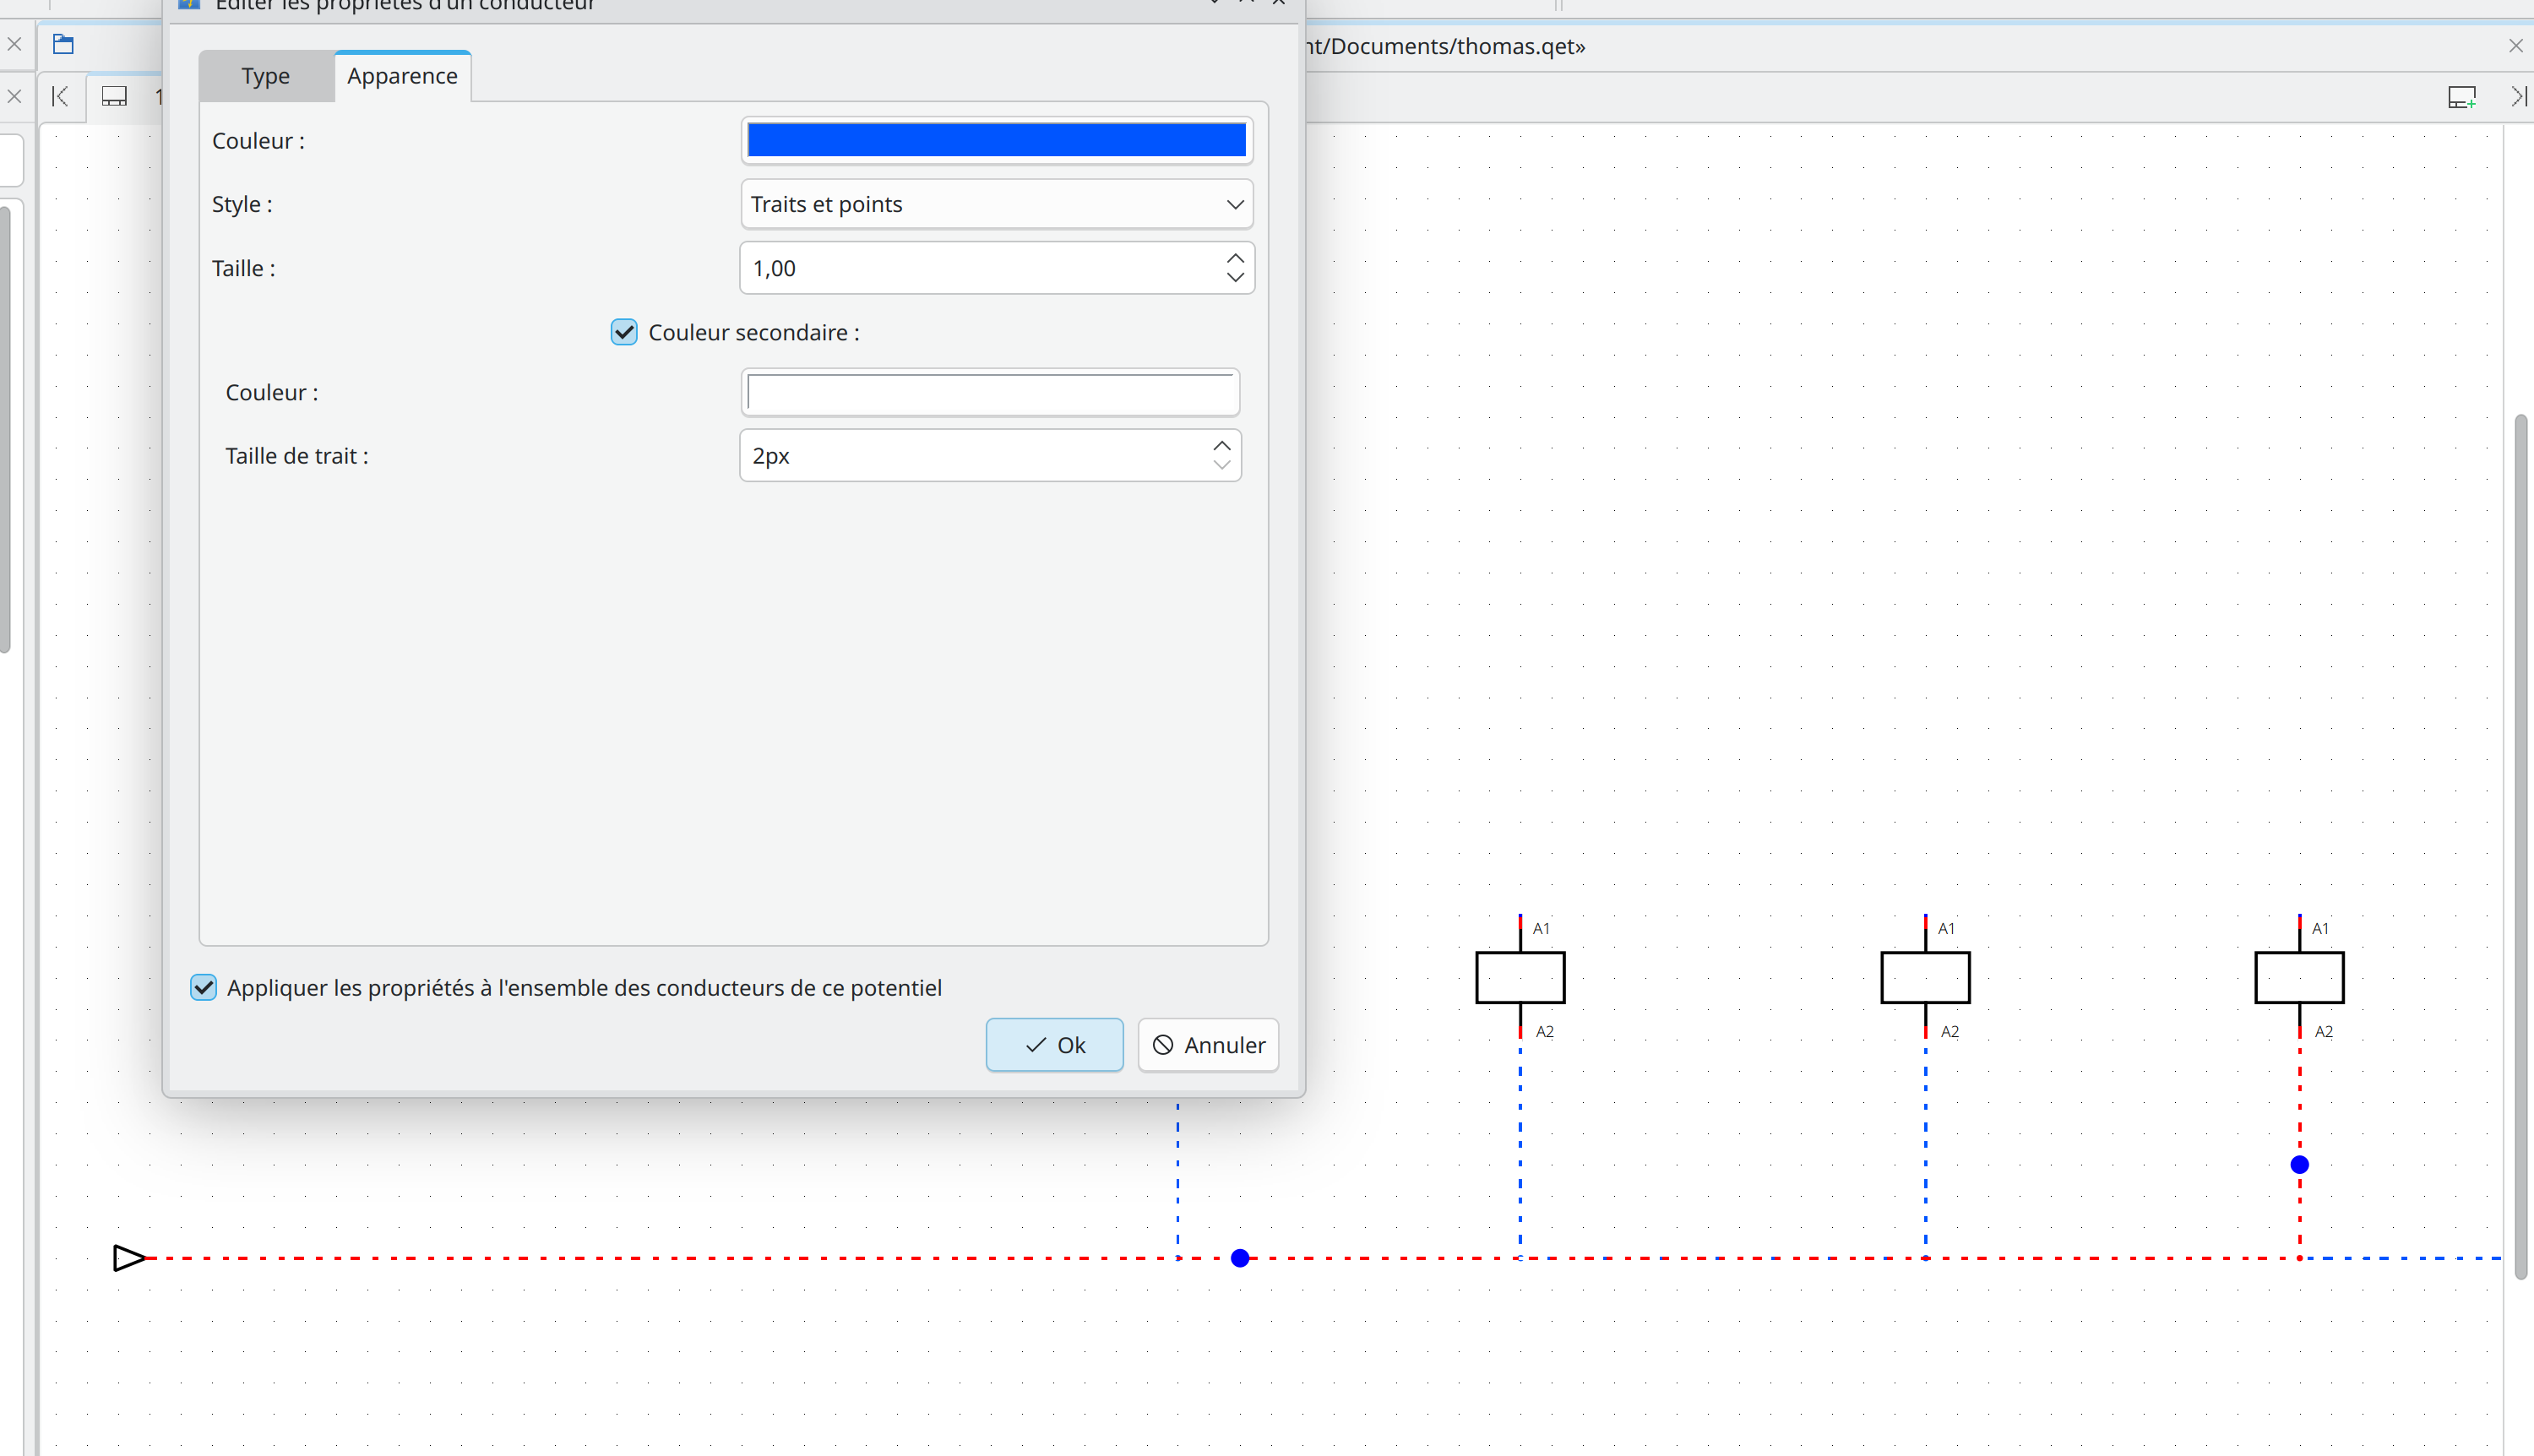Click the add new folio icon

click(2461, 97)
